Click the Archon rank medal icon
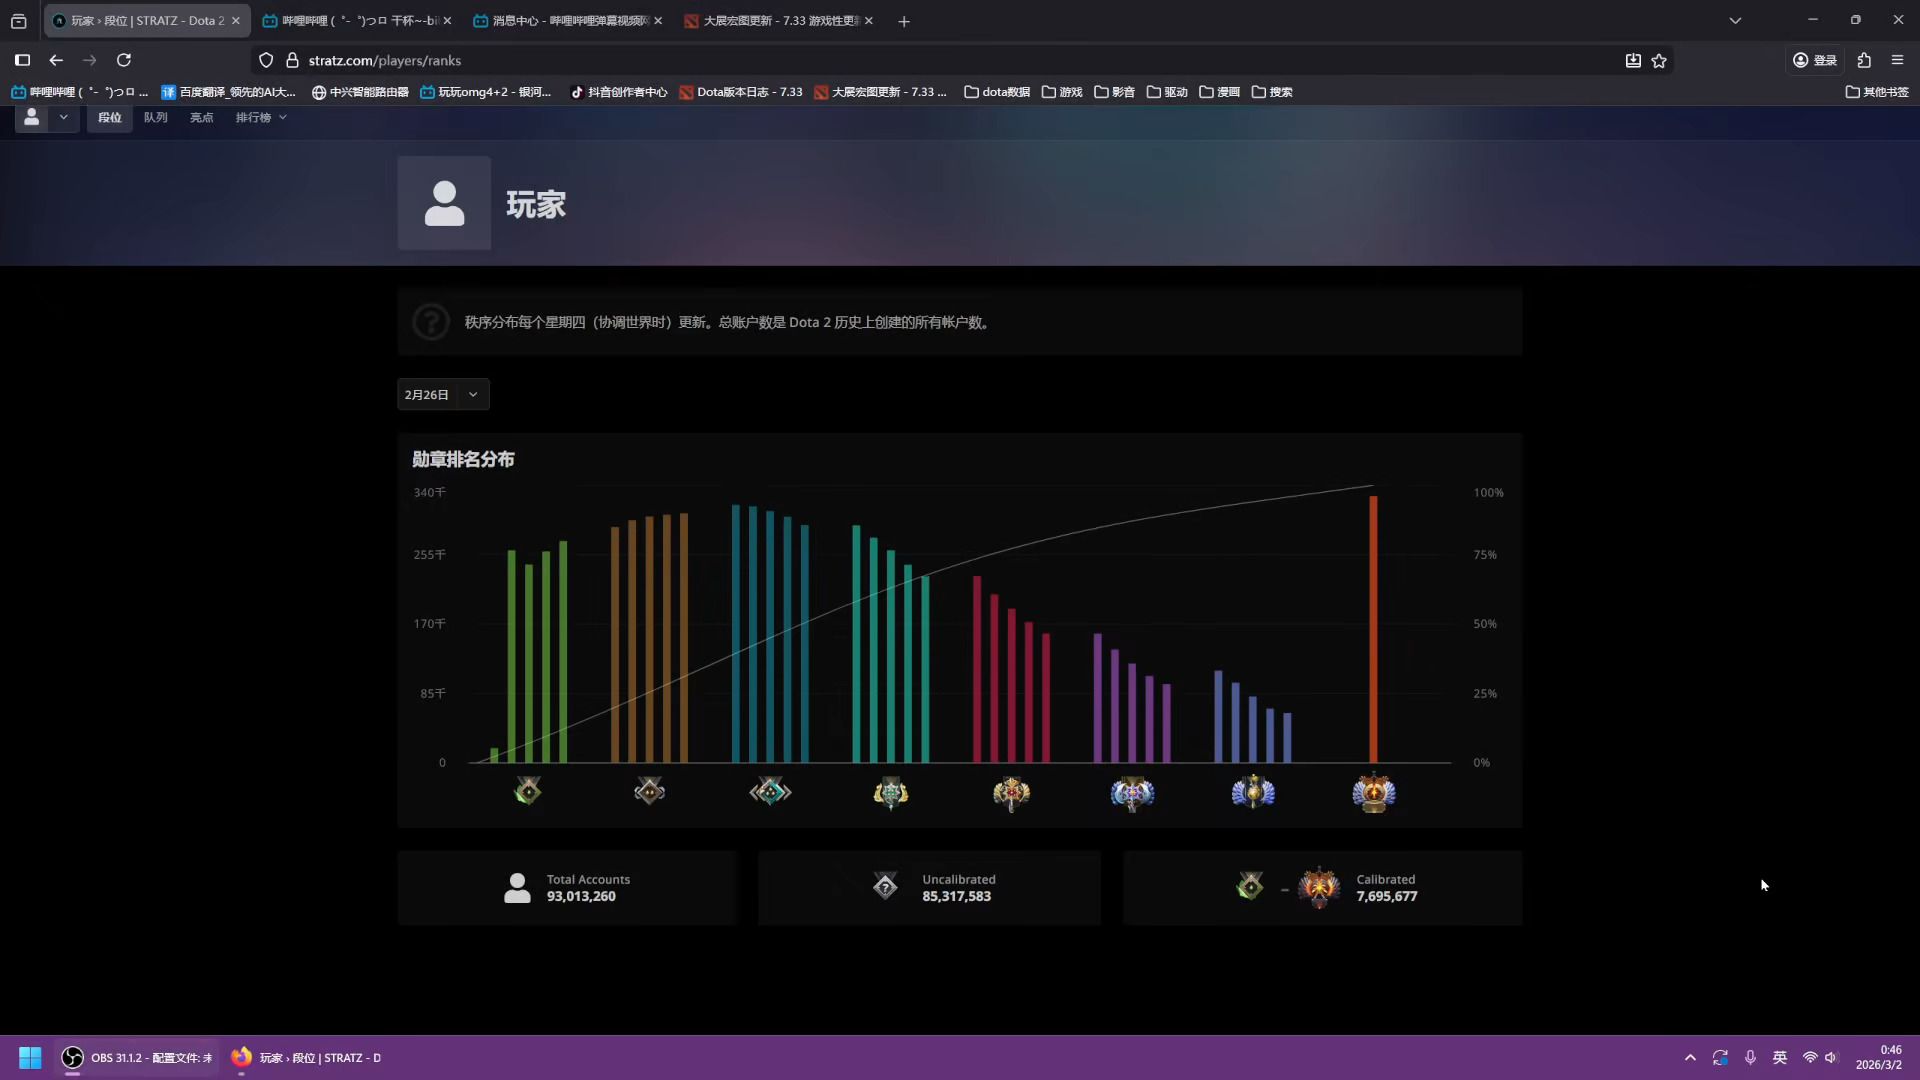 (890, 793)
